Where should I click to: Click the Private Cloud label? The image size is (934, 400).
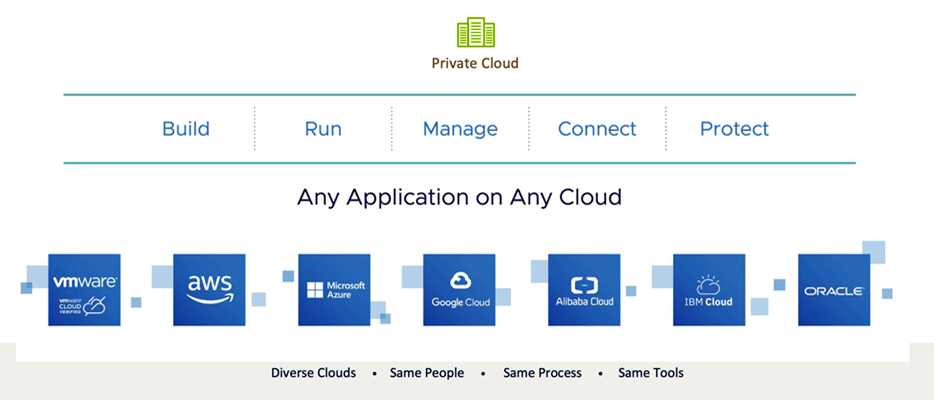475,63
